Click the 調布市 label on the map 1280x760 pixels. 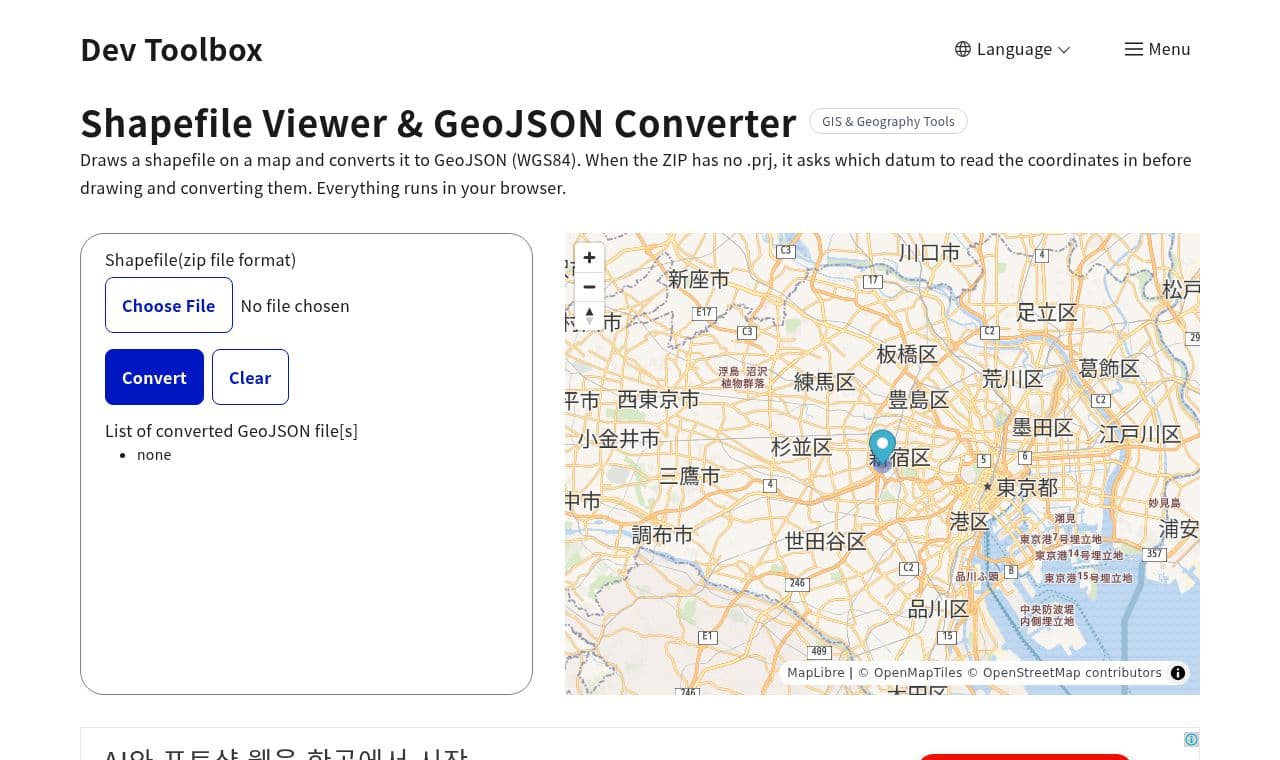click(662, 535)
